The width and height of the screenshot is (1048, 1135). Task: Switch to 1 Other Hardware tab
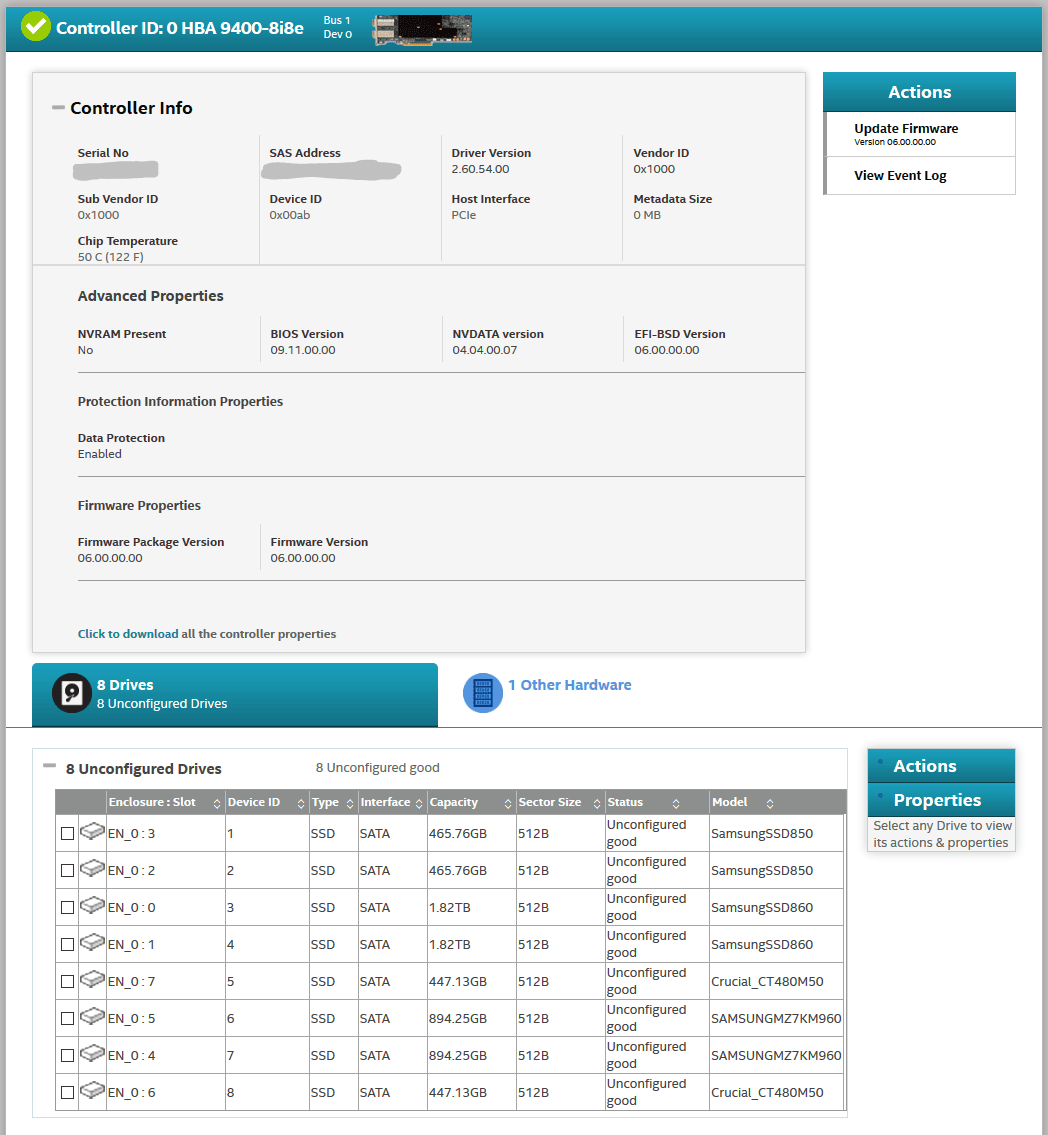tap(569, 685)
